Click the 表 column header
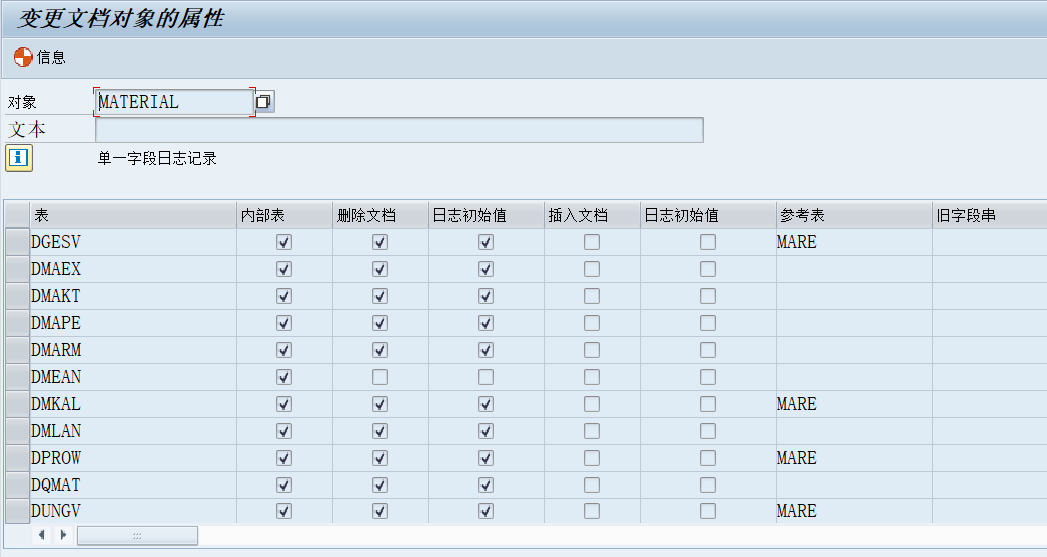1047x557 pixels. click(x=133, y=215)
